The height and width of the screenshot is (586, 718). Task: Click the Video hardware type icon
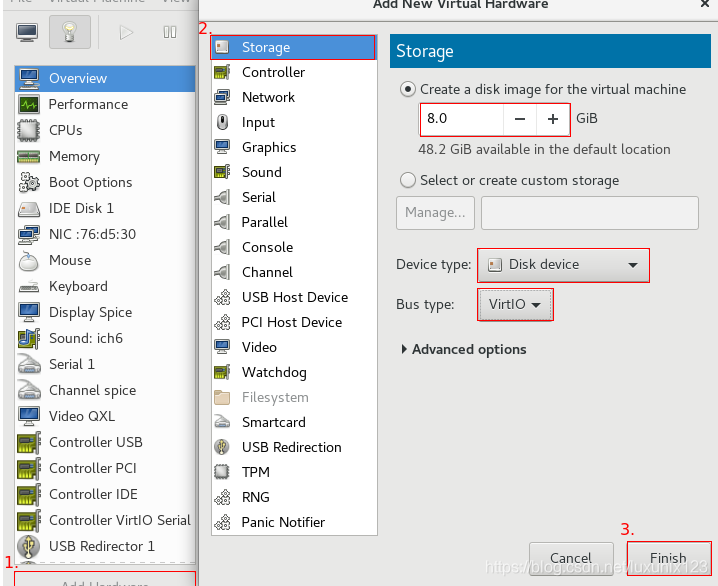222,347
